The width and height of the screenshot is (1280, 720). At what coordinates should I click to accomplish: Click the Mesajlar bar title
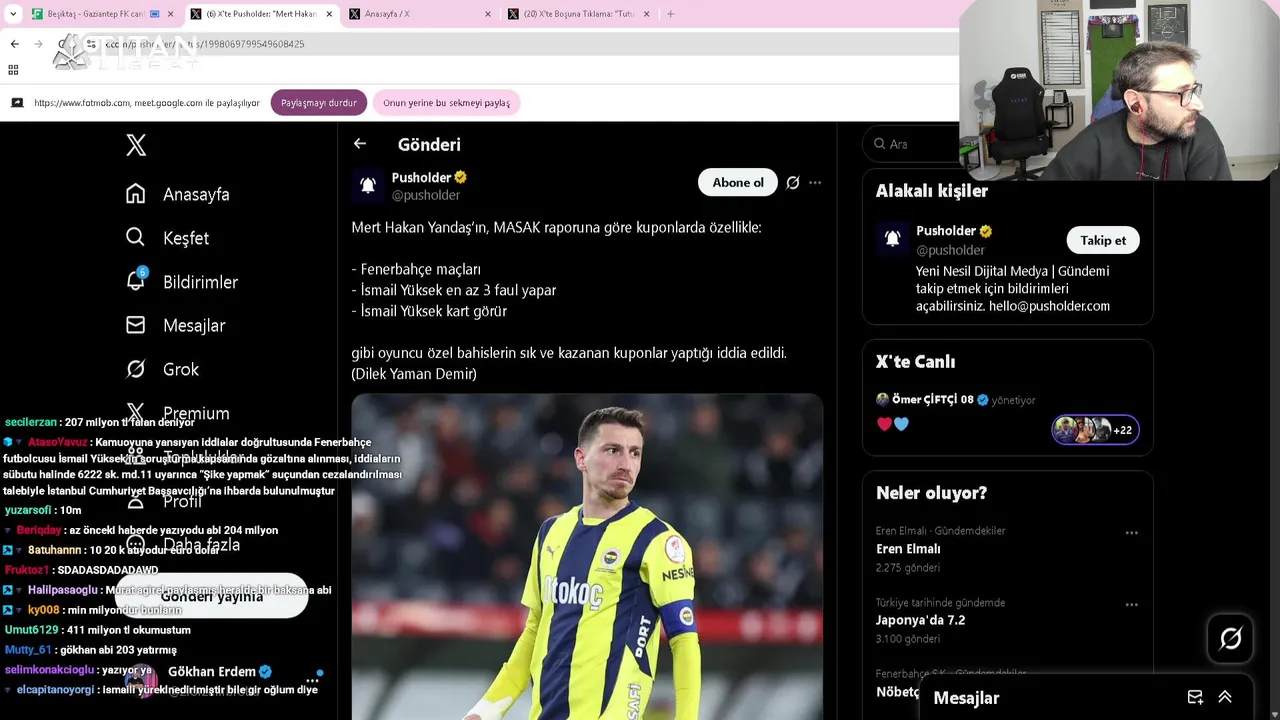click(966, 698)
